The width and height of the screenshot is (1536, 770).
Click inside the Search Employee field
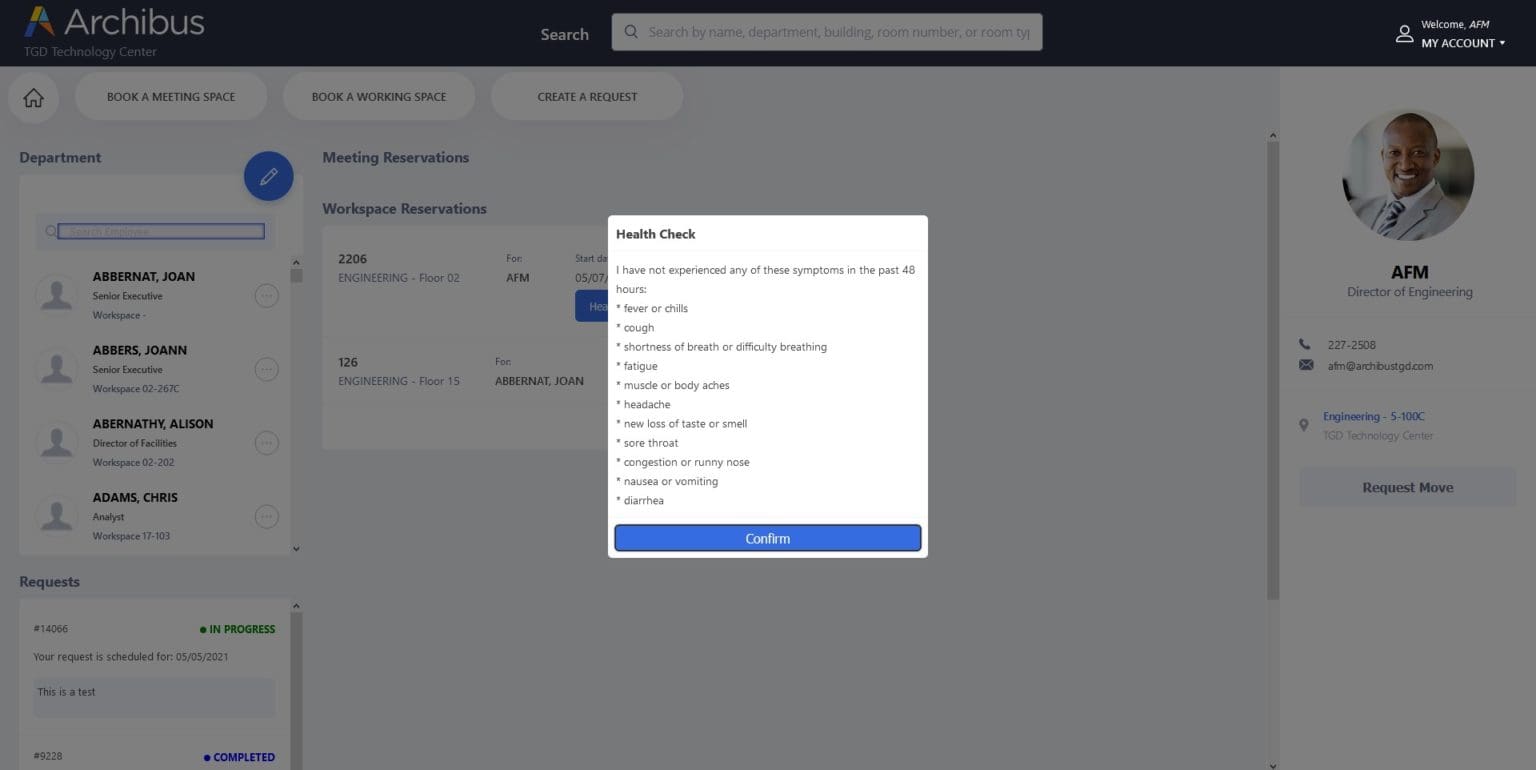(x=162, y=231)
